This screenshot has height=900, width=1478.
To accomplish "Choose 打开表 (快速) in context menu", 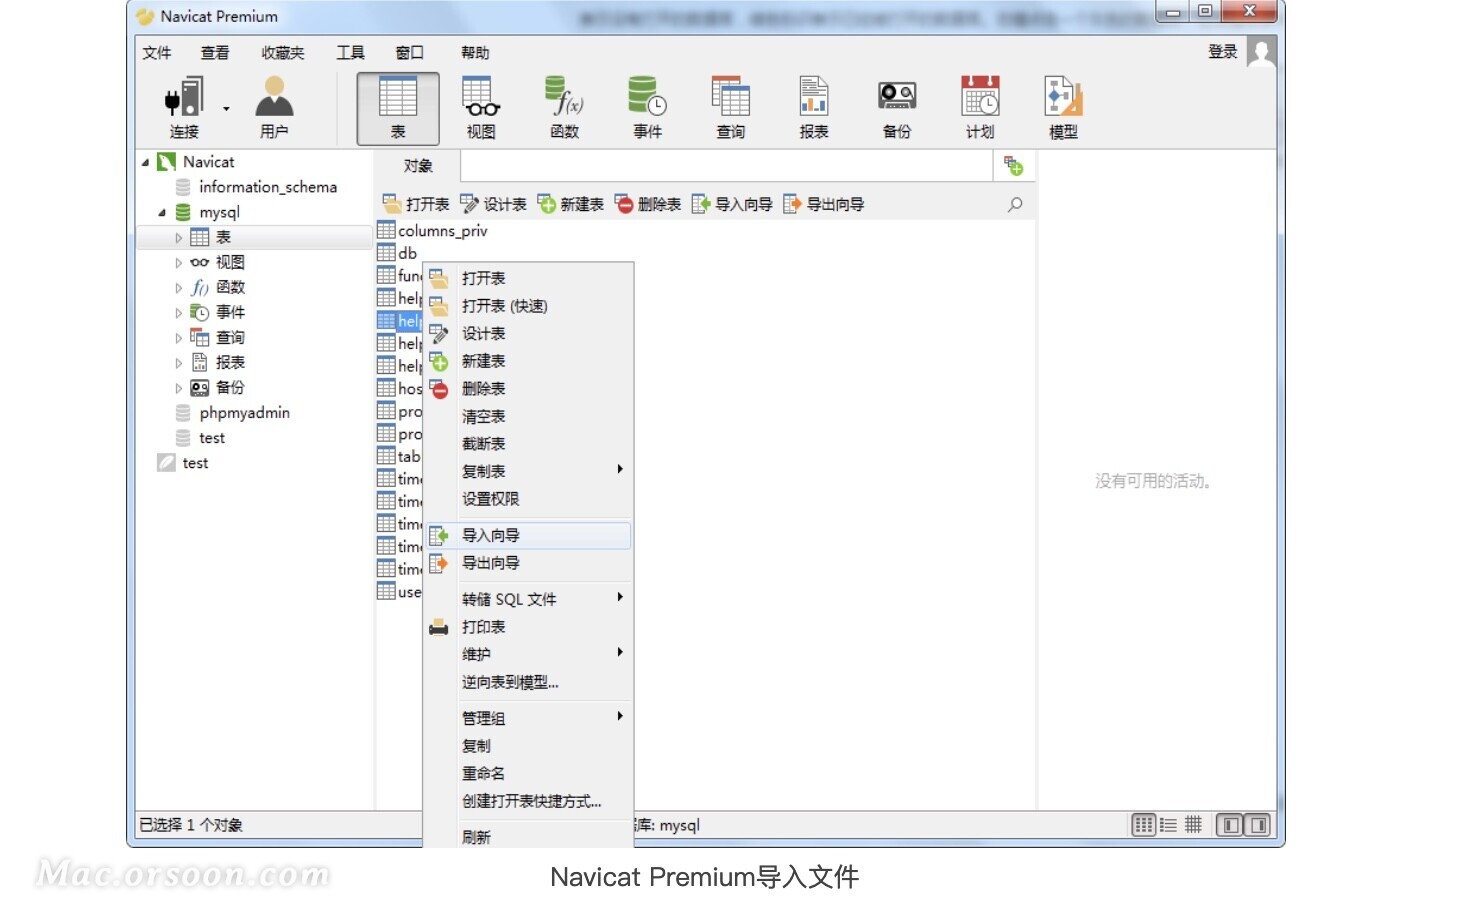I will click(x=529, y=306).
